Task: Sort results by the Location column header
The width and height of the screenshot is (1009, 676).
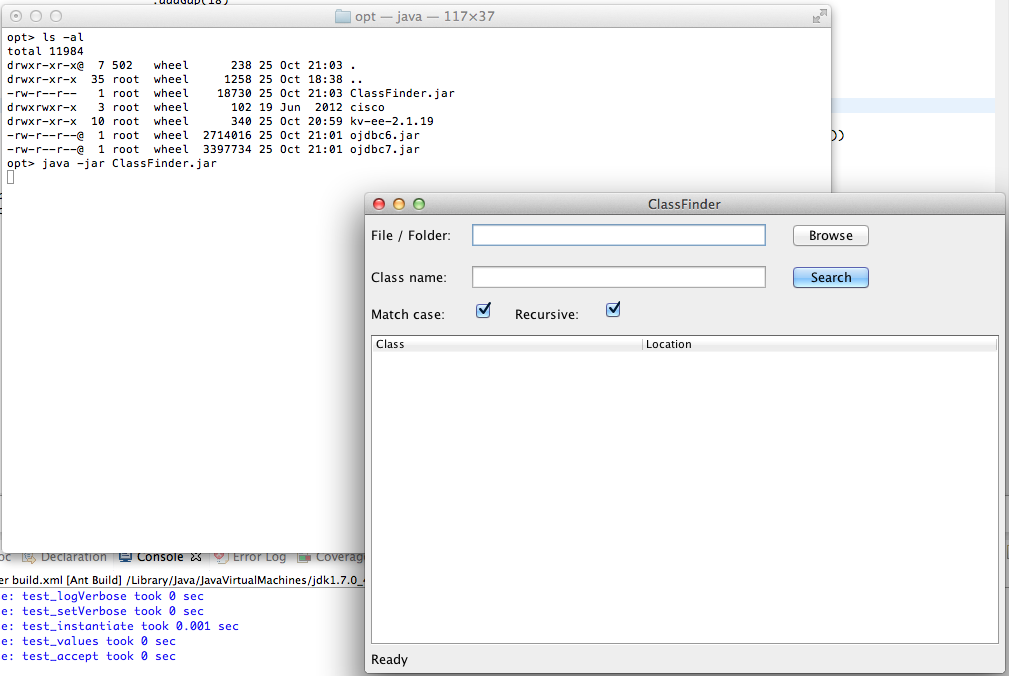Action: pyautogui.click(x=820, y=344)
